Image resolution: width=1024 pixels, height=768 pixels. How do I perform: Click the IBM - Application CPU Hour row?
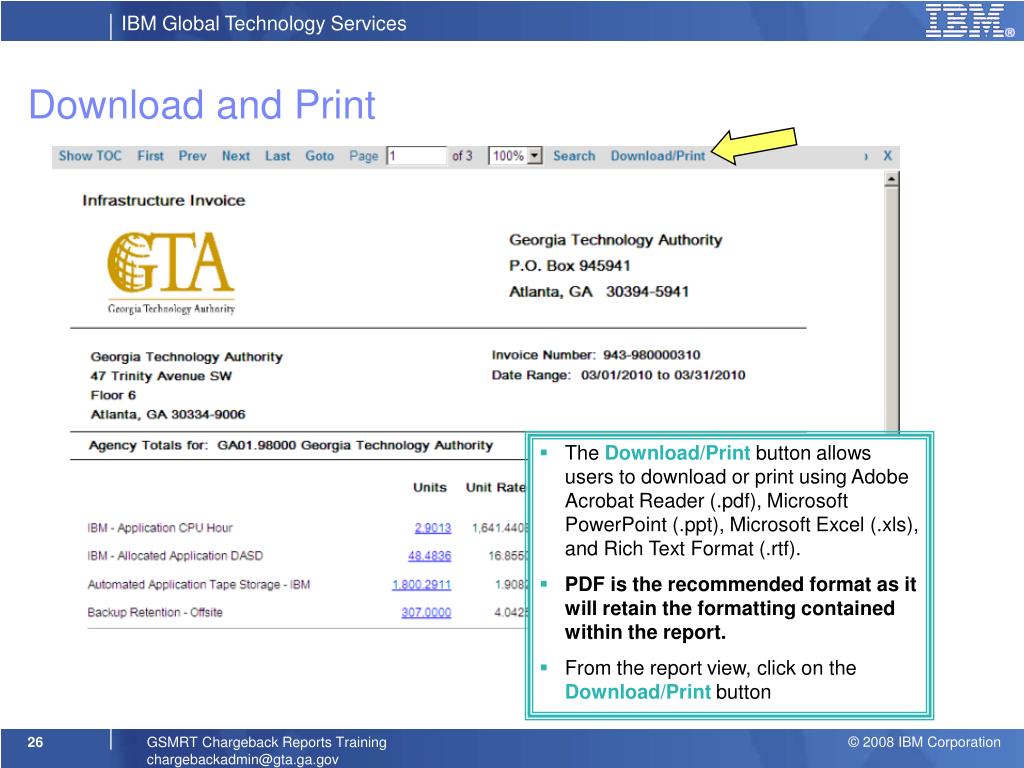tap(160, 528)
